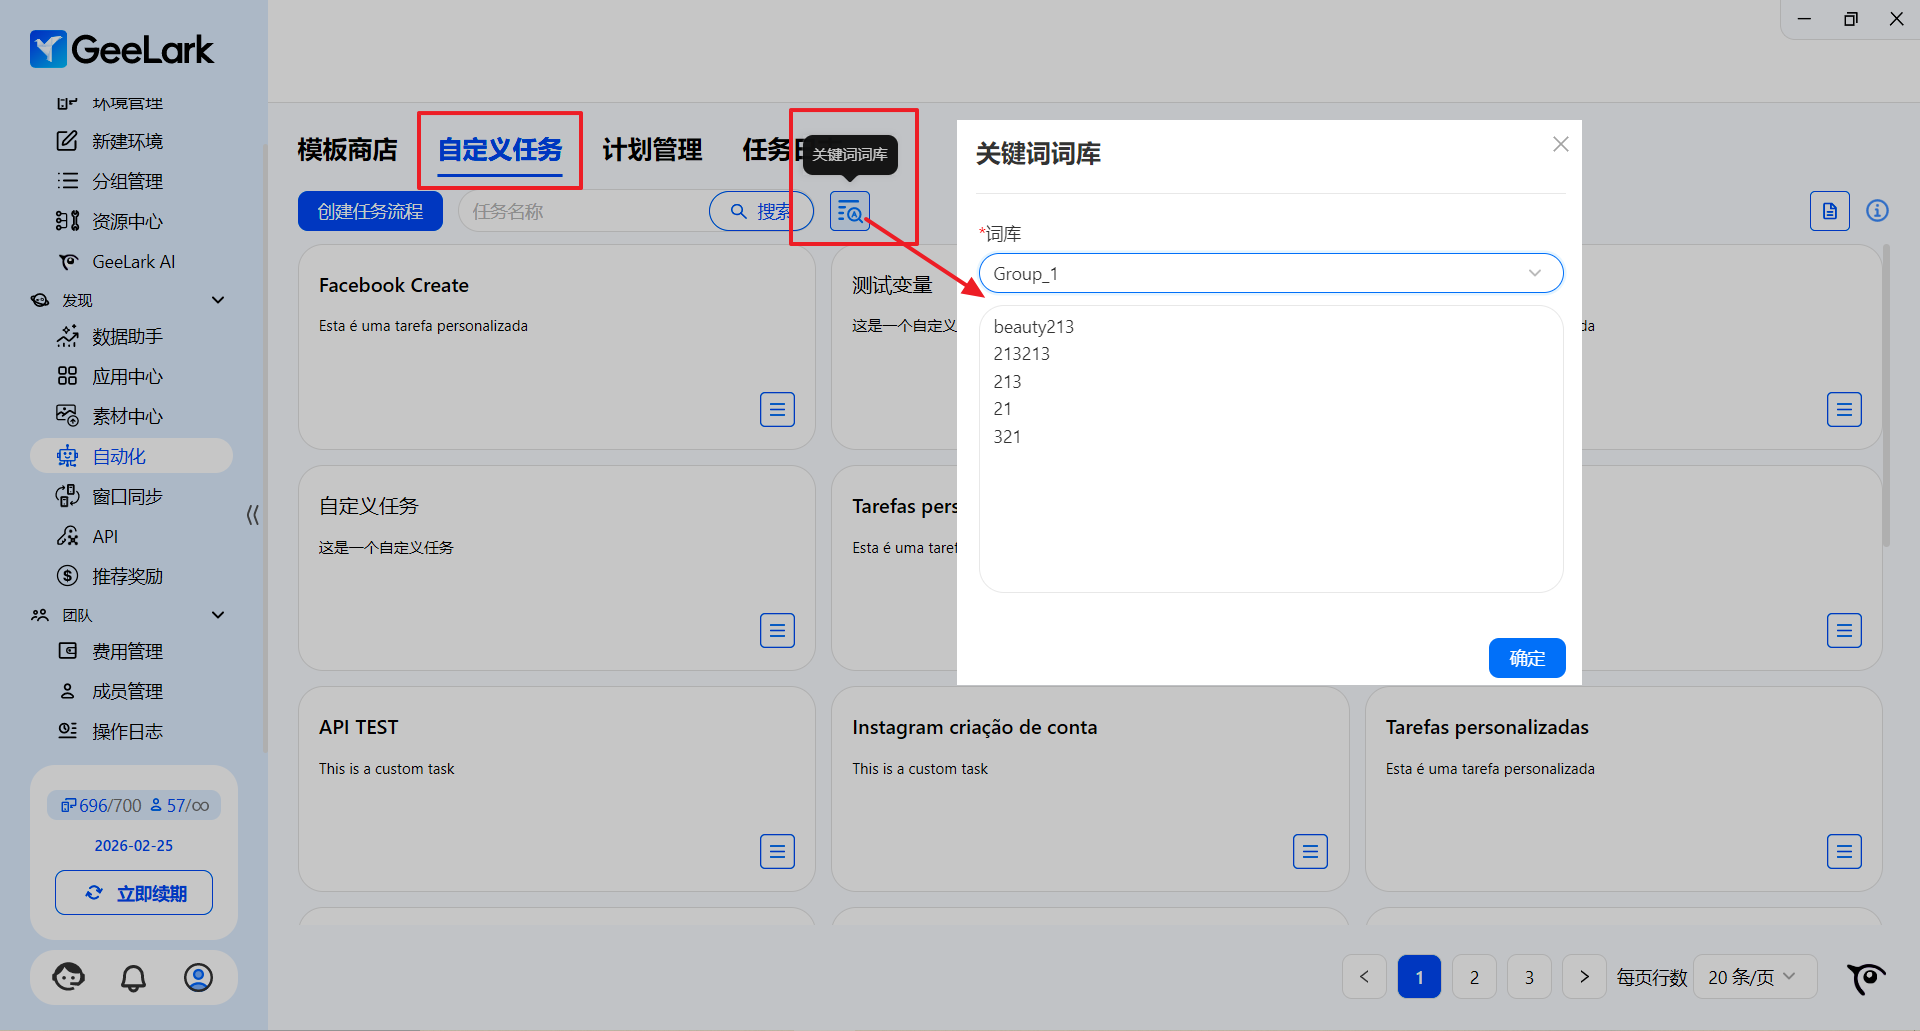Type in the 任务名称 search field
The width and height of the screenshot is (1920, 1031).
click(x=585, y=211)
